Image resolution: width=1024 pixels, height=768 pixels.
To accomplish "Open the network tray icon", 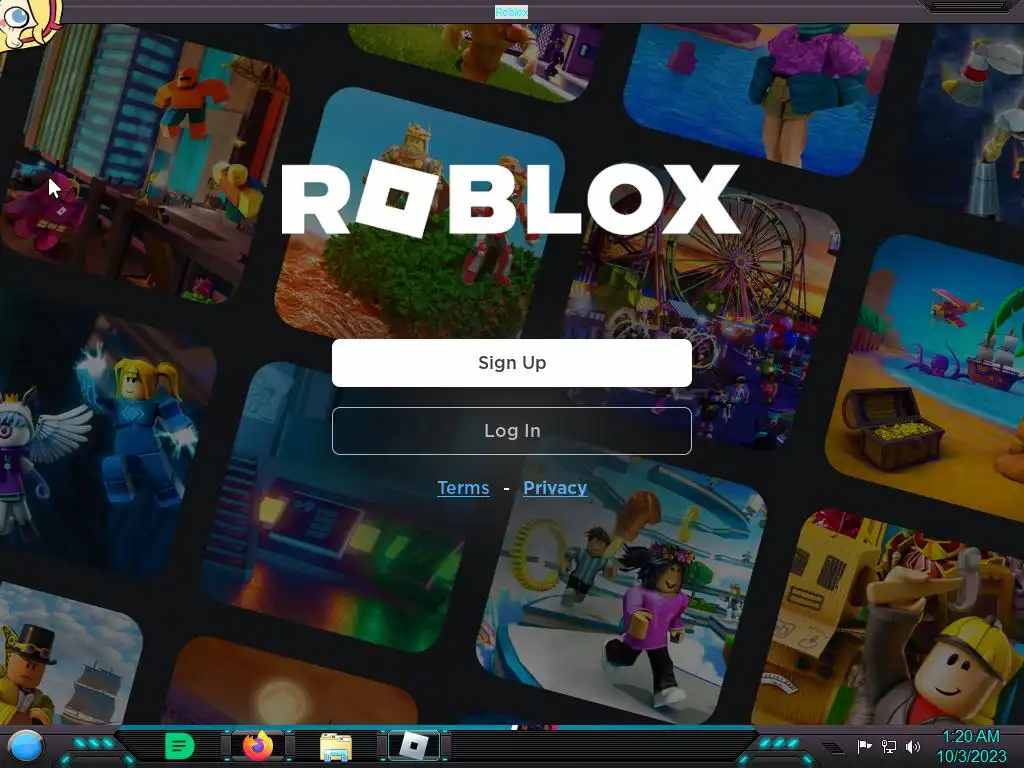I will click(x=889, y=746).
